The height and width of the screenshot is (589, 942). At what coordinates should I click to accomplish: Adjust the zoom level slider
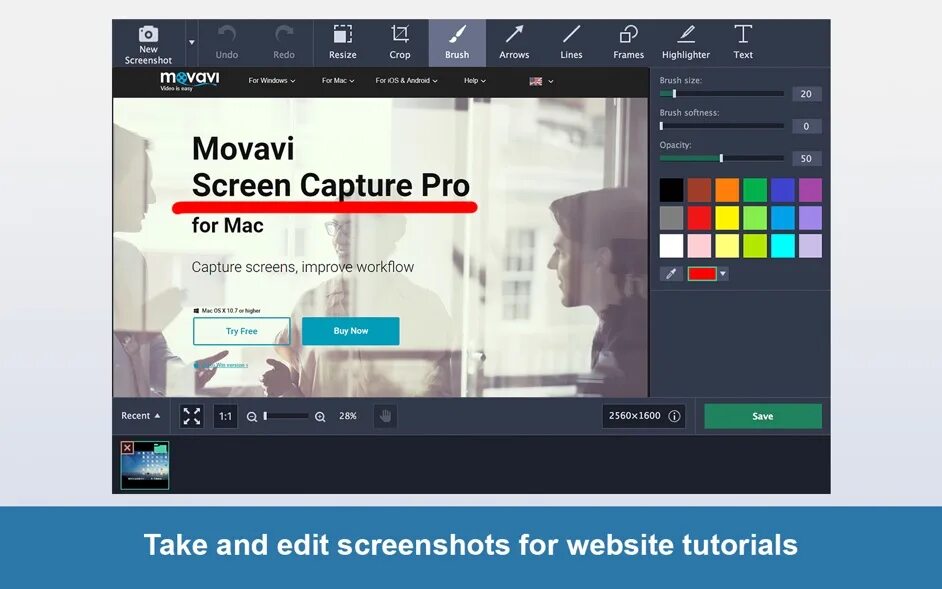pos(286,416)
